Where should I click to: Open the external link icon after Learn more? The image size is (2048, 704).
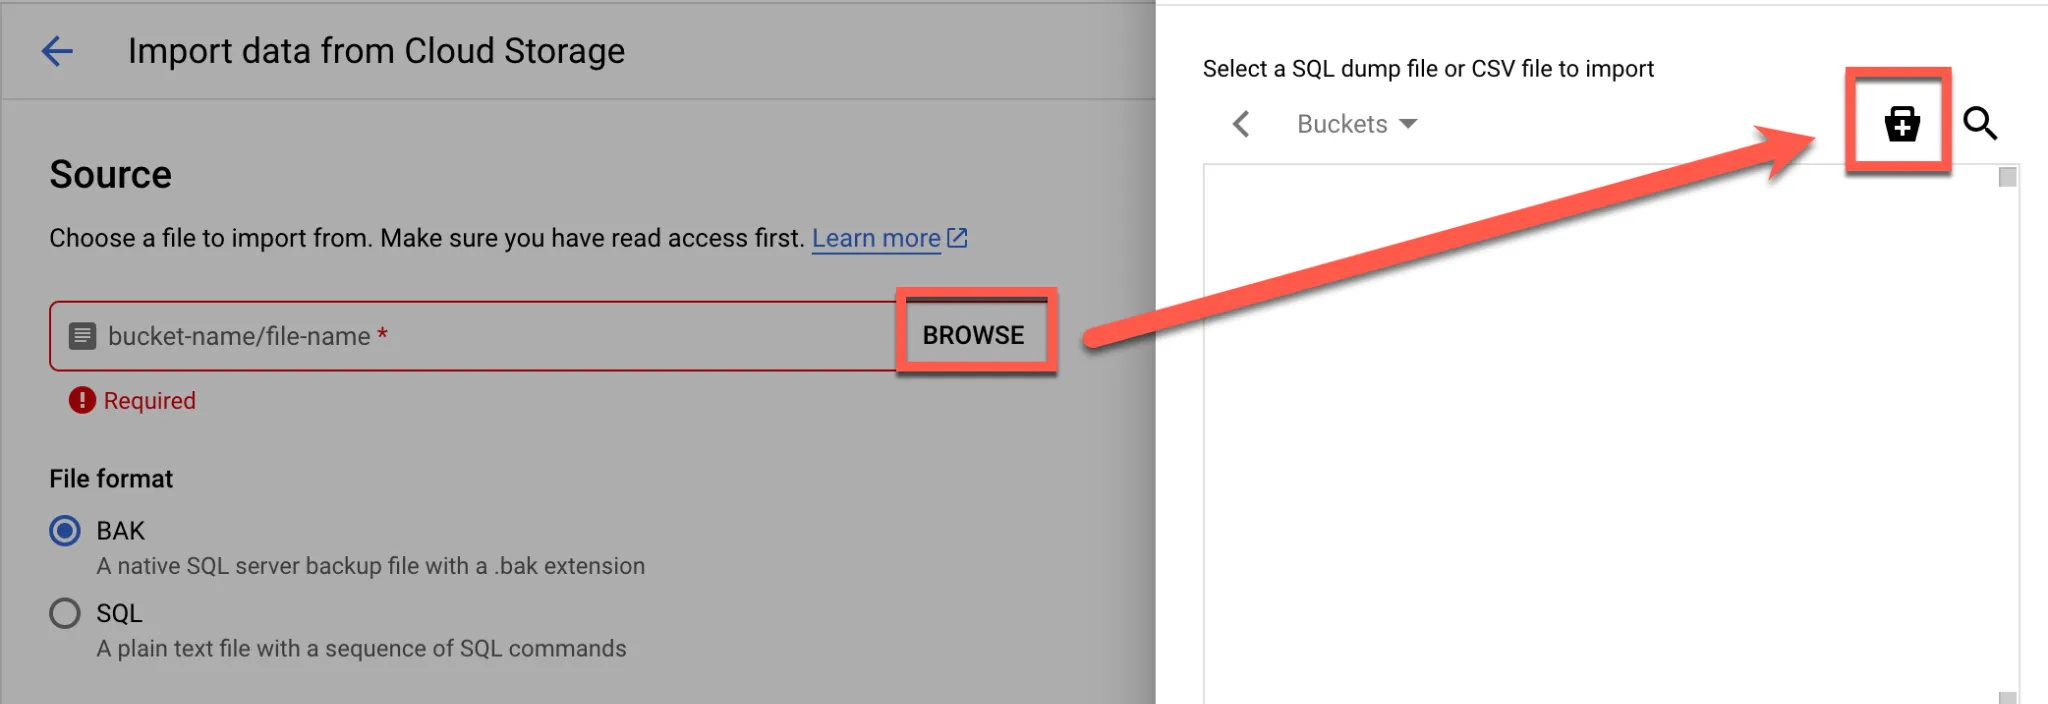coord(957,238)
